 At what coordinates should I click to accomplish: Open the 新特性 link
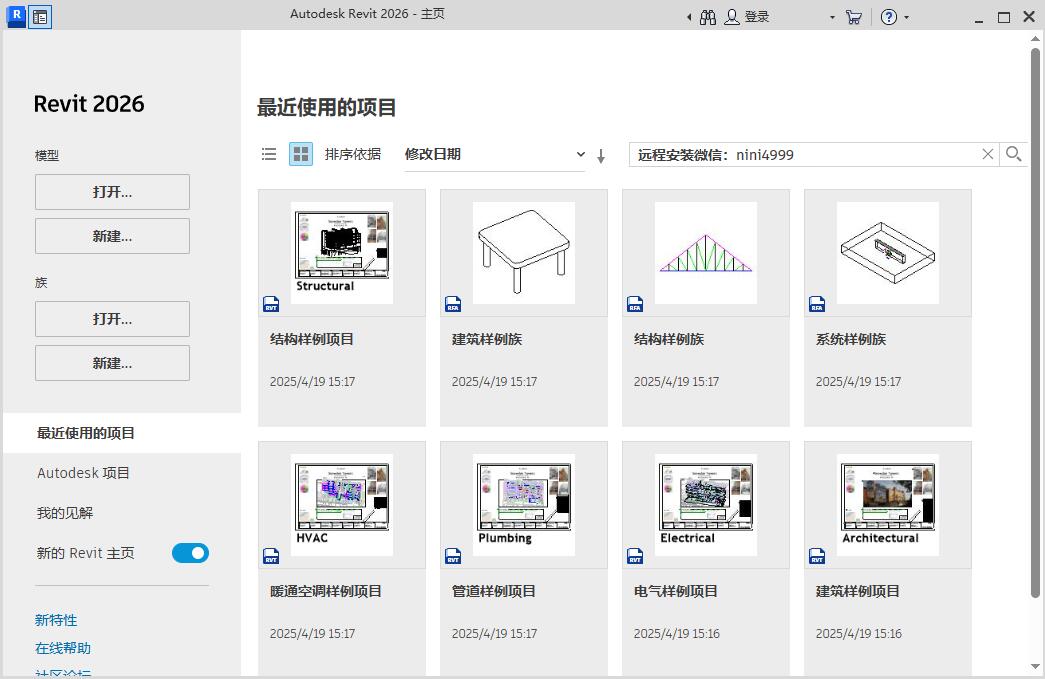pos(56,620)
